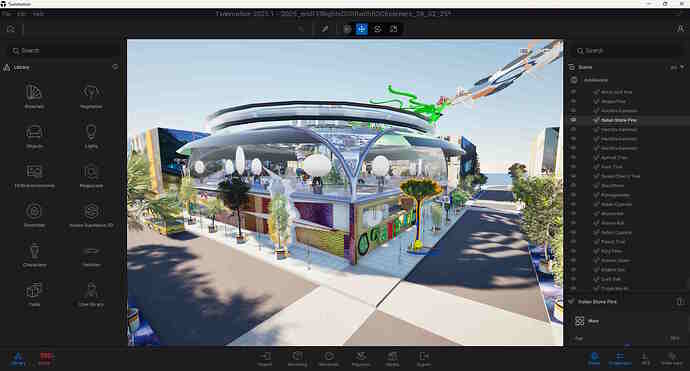Open the Export dock panel

424,359
